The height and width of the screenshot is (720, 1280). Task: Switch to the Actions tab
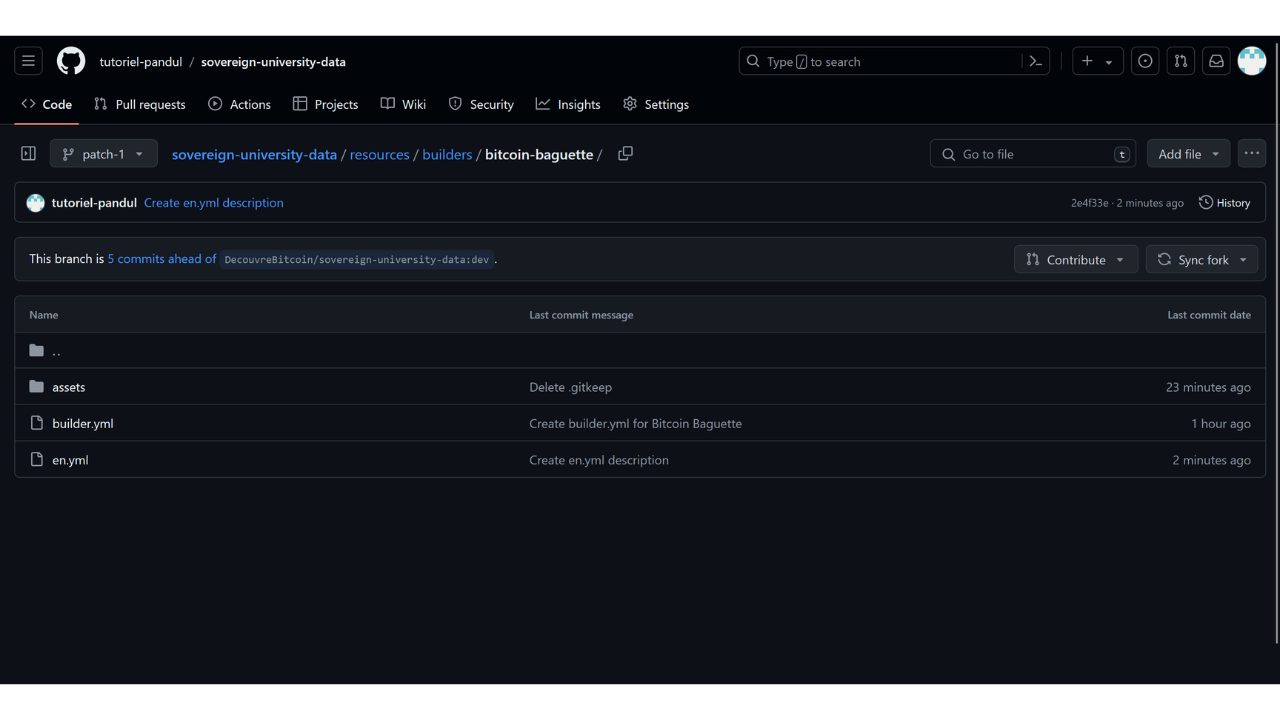[x=239, y=104]
